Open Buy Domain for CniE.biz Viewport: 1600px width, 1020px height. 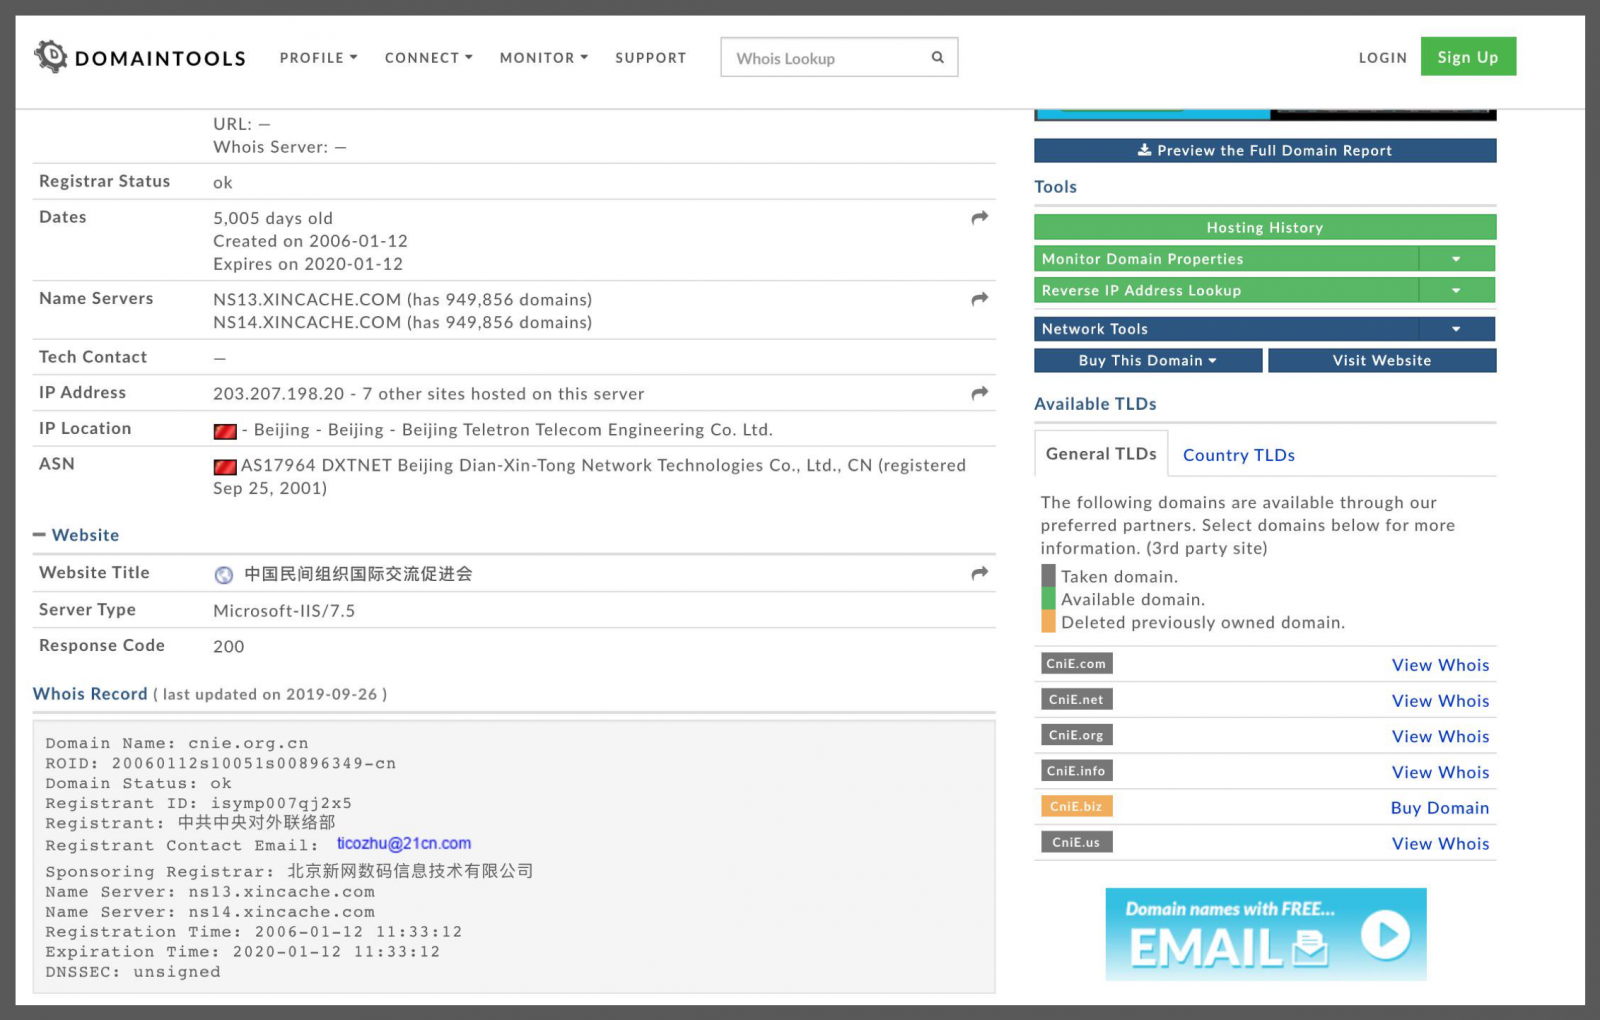(x=1440, y=807)
